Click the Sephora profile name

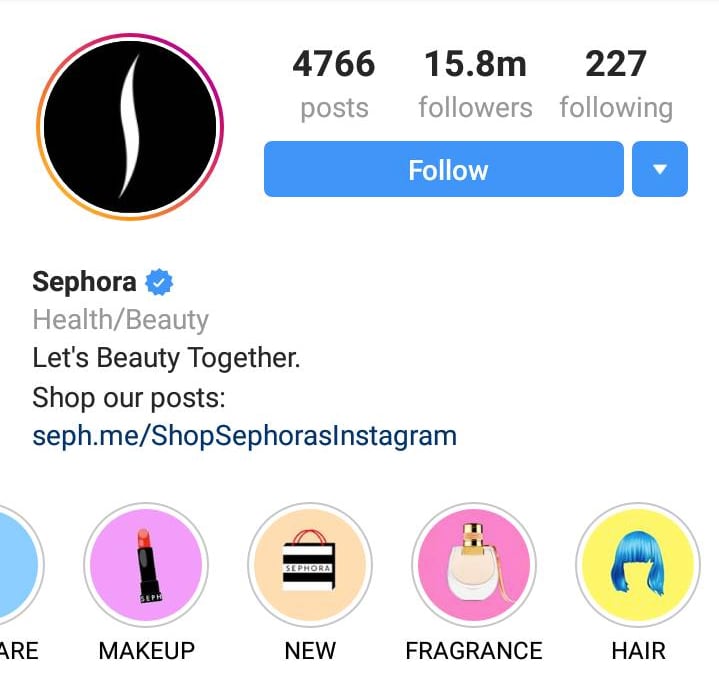point(84,282)
